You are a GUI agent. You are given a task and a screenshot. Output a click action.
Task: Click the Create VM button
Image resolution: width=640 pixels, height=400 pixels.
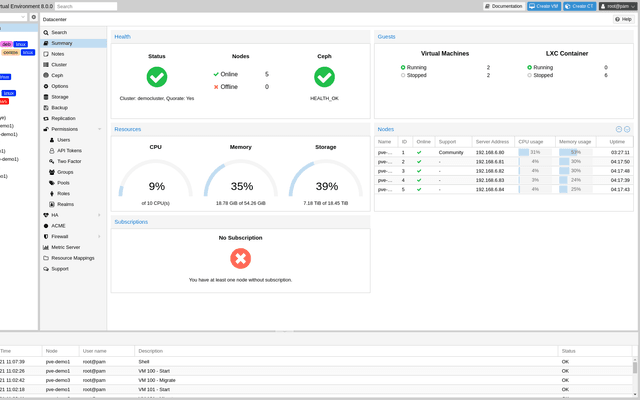coord(544,6)
